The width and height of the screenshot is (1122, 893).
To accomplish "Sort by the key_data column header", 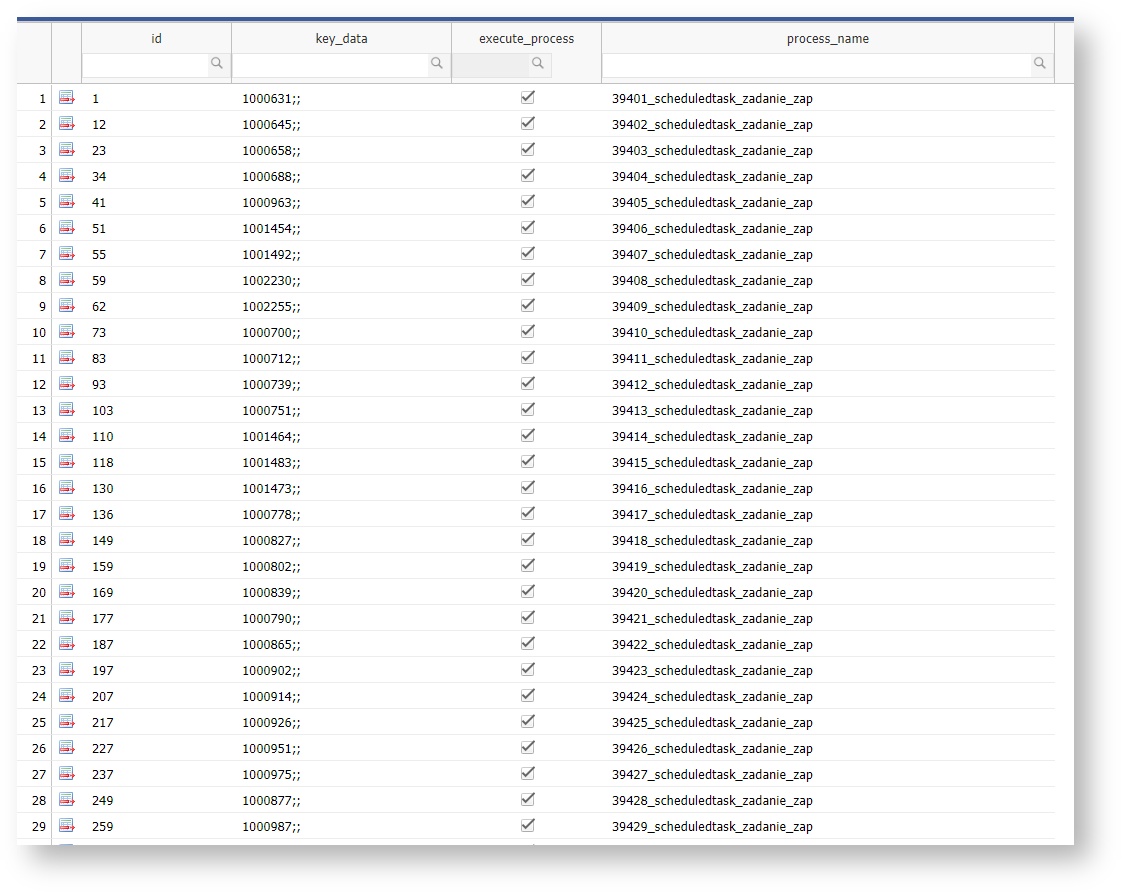I will [341, 39].
